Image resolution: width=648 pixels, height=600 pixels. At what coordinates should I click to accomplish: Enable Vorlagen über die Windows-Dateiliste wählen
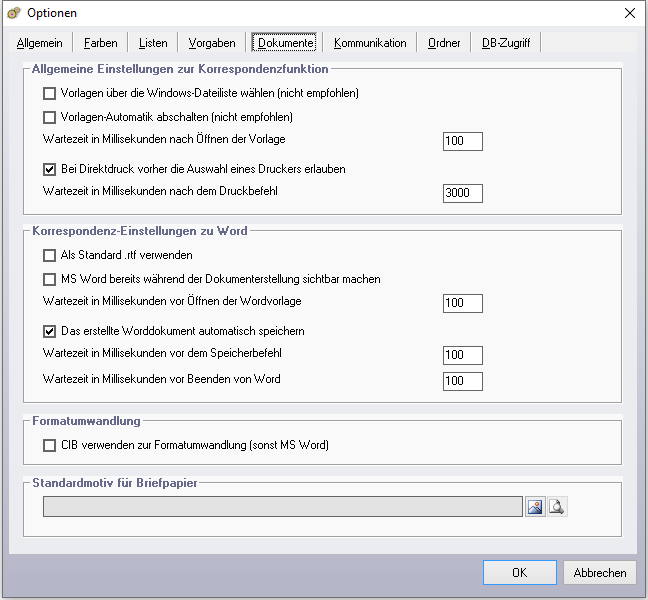[50, 93]
